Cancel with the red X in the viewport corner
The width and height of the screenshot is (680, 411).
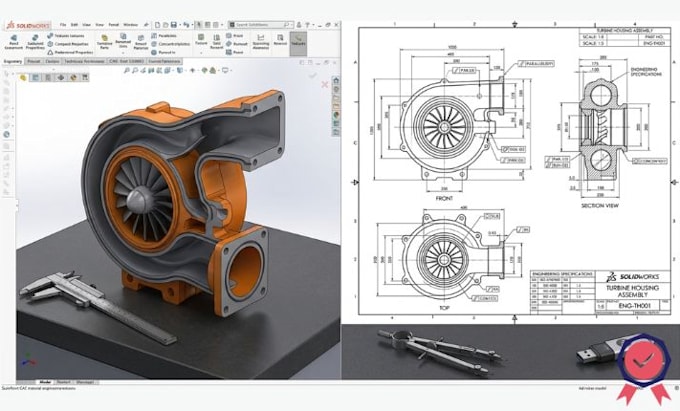324,84
